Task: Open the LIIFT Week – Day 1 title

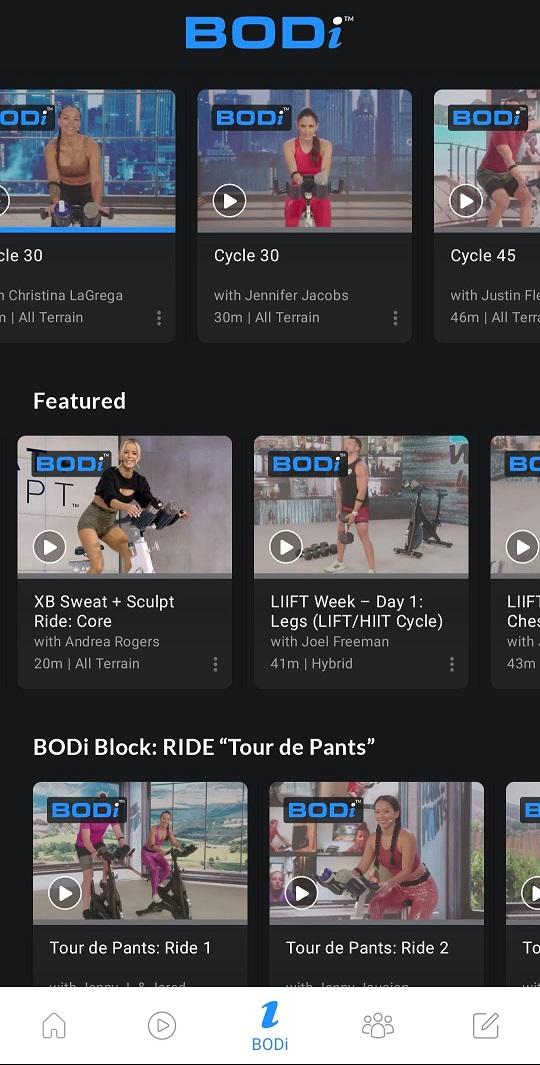Action: pyautogui.click(x=357, y=611)
